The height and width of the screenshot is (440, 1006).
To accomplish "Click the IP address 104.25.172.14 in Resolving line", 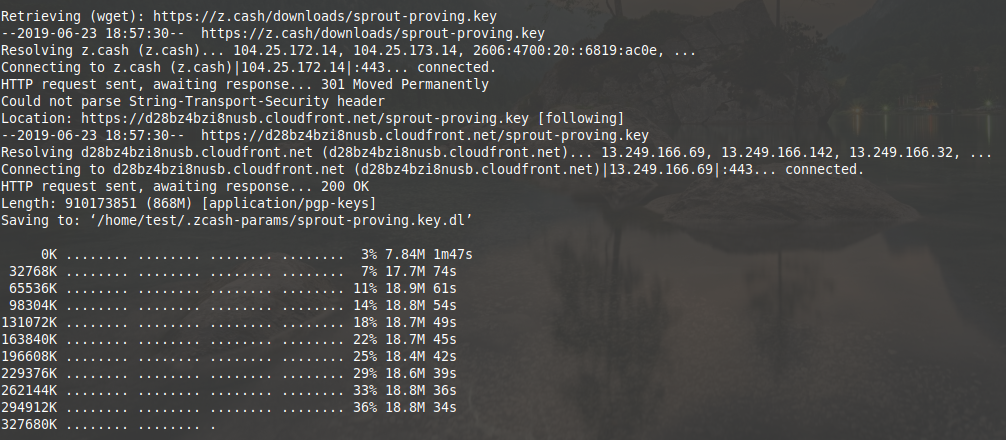I will coord(285,51).
